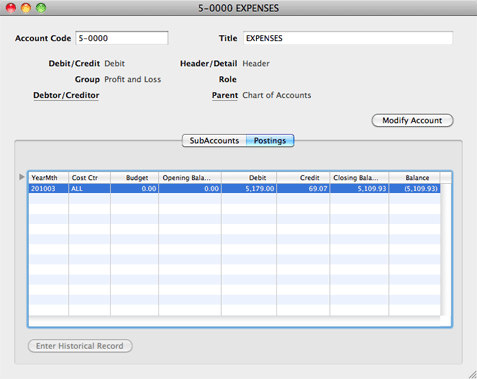Select the 201003 posting row
Image resolution: width=477 pixels, height=379 pixels.
(234, 189)
